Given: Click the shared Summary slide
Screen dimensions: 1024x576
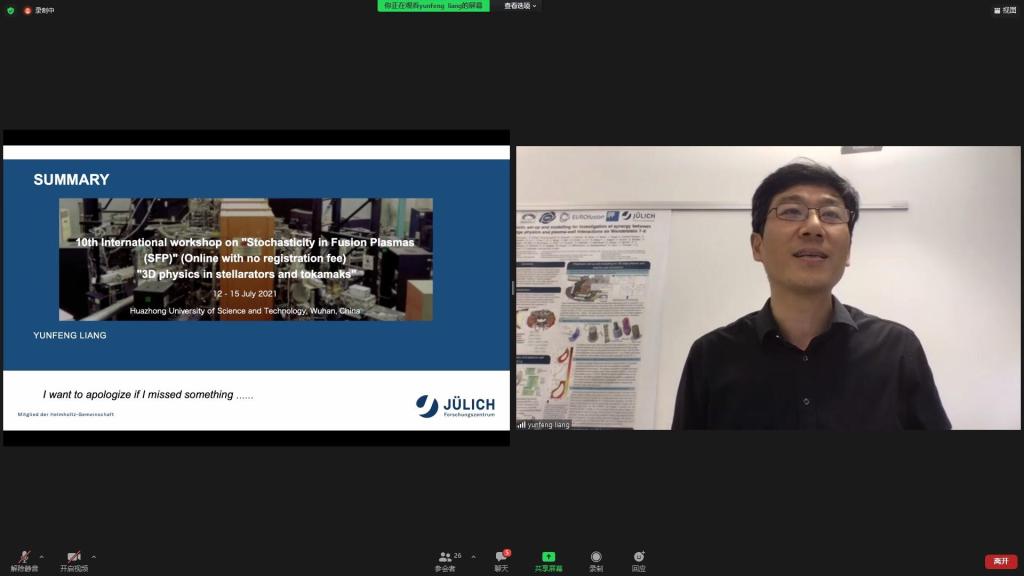Looking at the screenshot, I should coord(256,288).
